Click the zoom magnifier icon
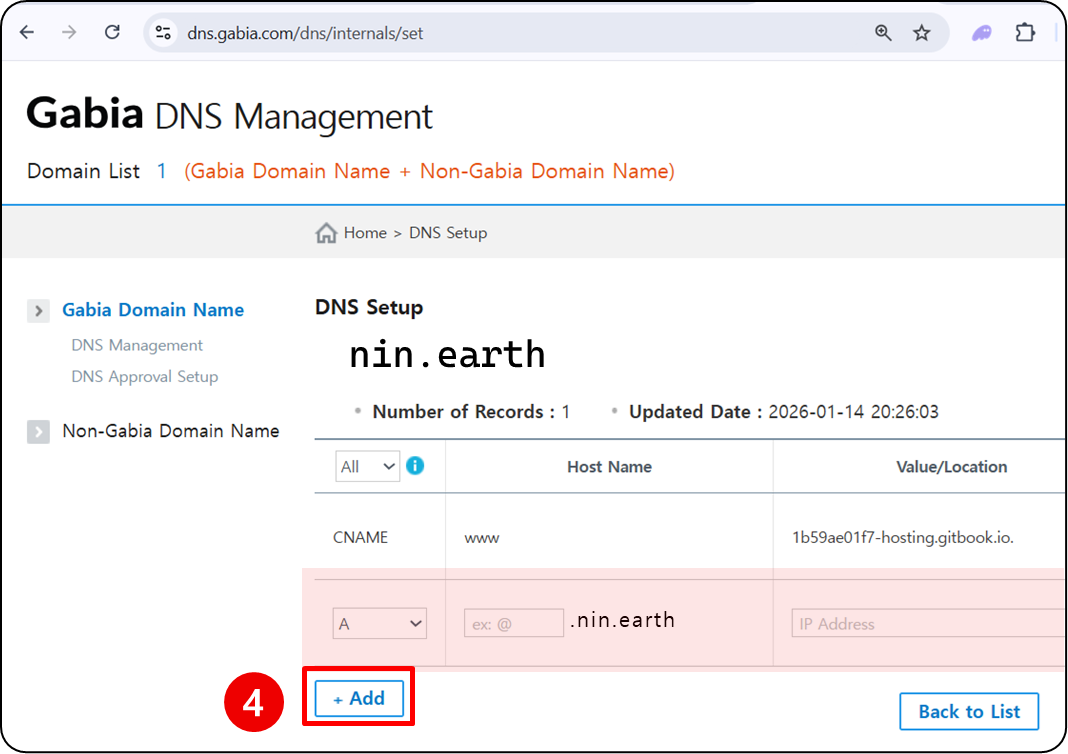The height and width of the screenshot is (754, 1068). (x=883, y=33)
